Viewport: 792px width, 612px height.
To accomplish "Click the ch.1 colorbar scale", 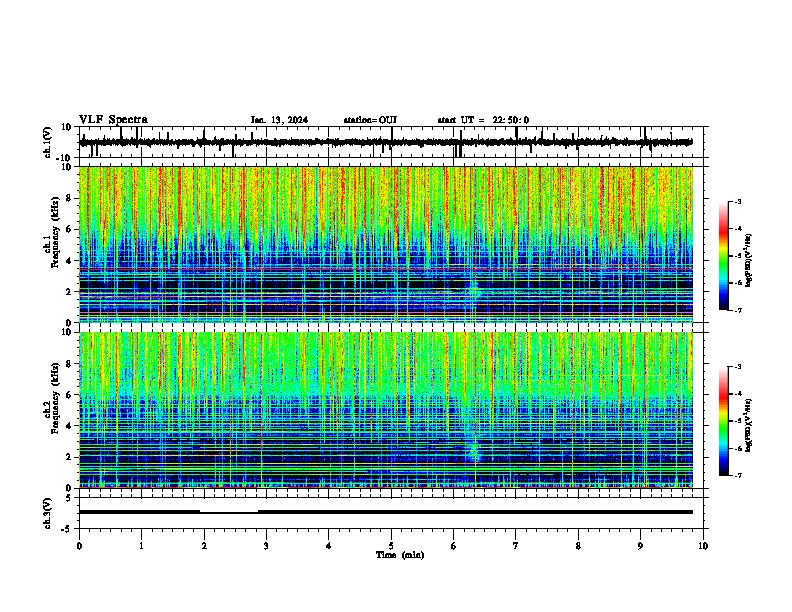I will tap(724, 256).
